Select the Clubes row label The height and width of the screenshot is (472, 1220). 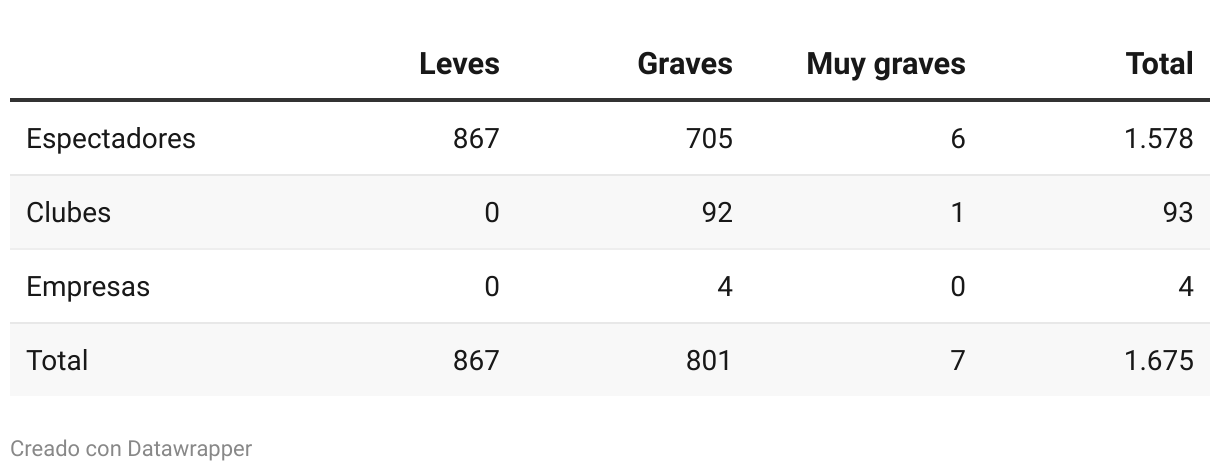click(68, 212)
